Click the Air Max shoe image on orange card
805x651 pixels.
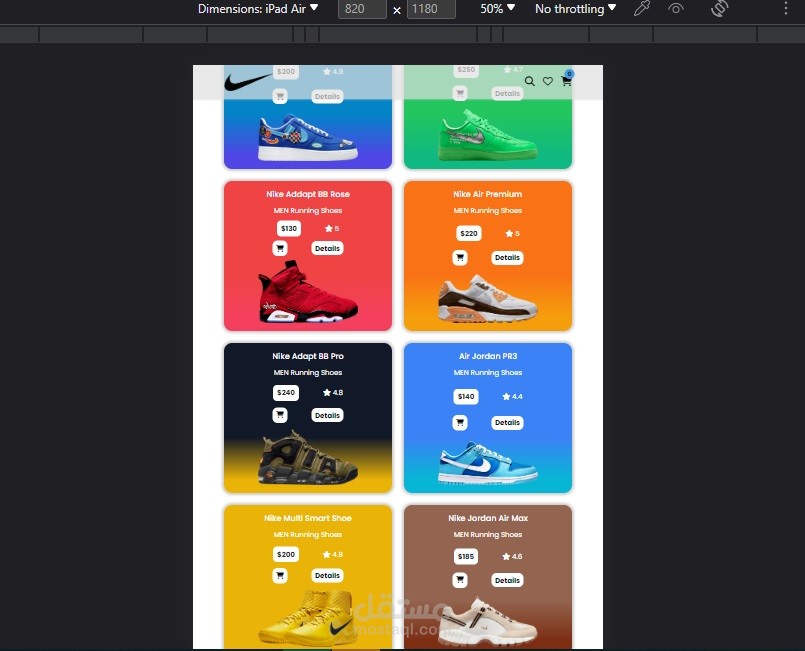[488, 299]
